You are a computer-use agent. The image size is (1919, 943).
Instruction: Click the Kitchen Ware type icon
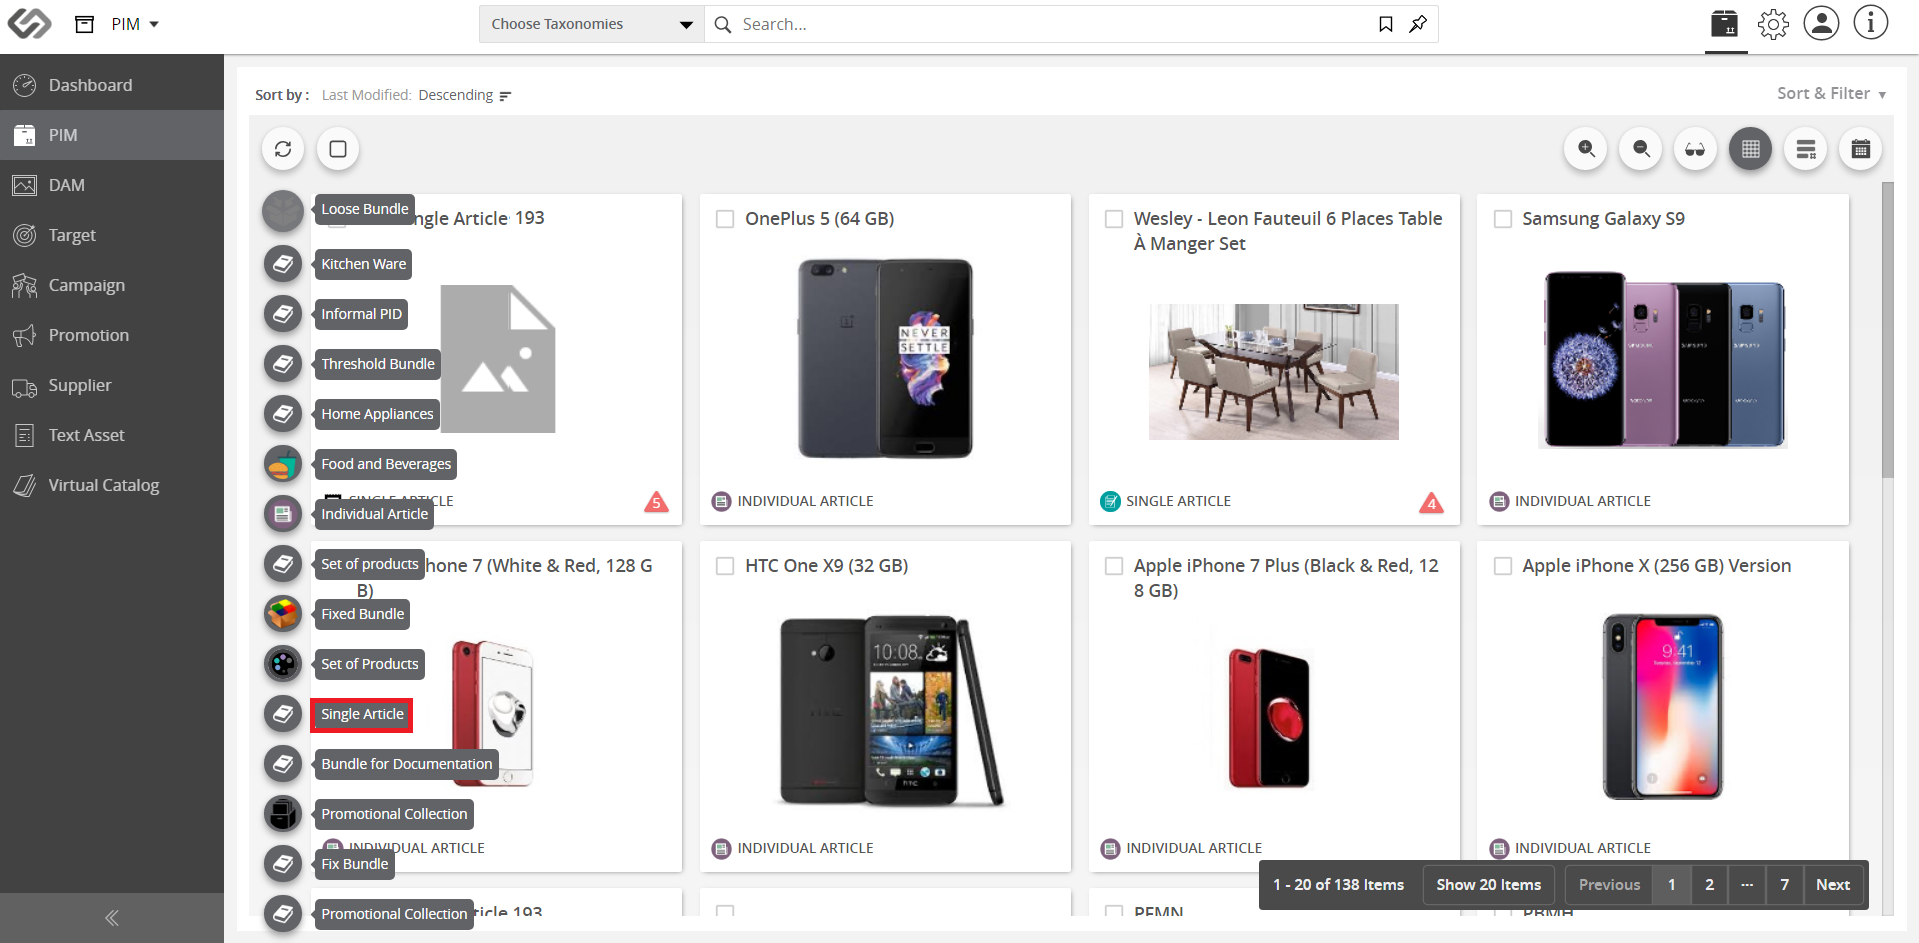tap(283, 264)
